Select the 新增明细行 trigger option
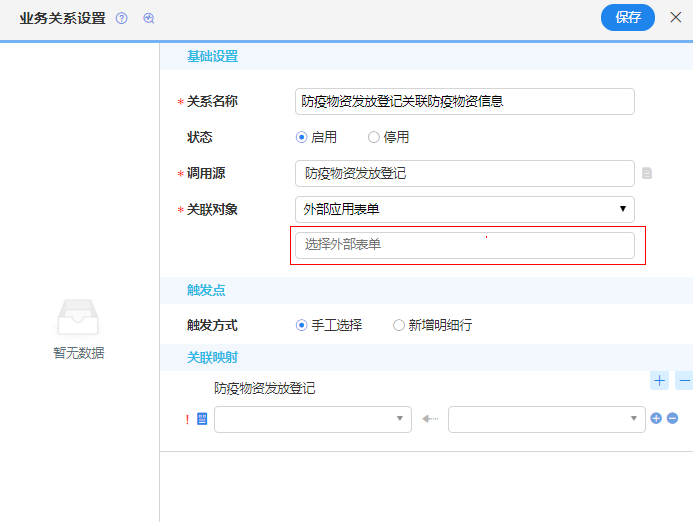 tap(399, 325)
